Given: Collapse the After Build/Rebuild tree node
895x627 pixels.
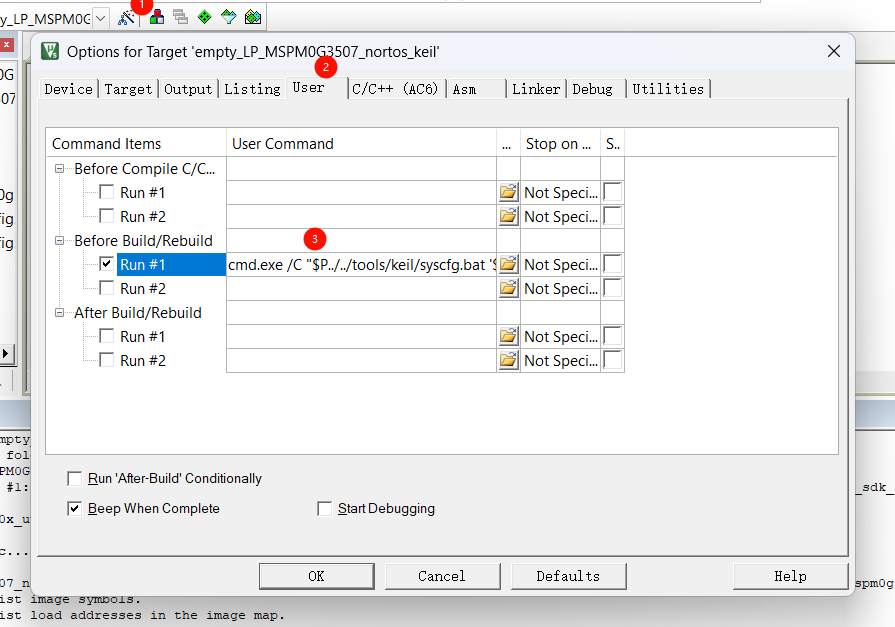Looking at the screenshot, I should pyautogui.click(x=61, y=313).
